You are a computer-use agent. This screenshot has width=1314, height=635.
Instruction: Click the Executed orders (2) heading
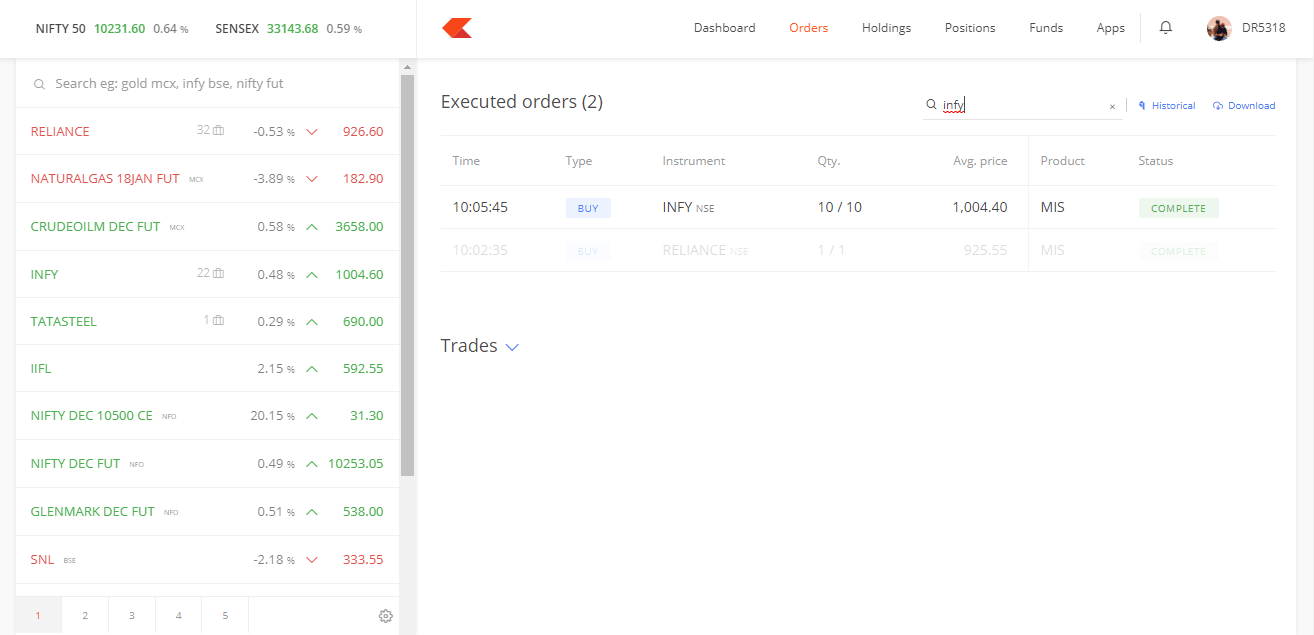[x=522, y=102]
